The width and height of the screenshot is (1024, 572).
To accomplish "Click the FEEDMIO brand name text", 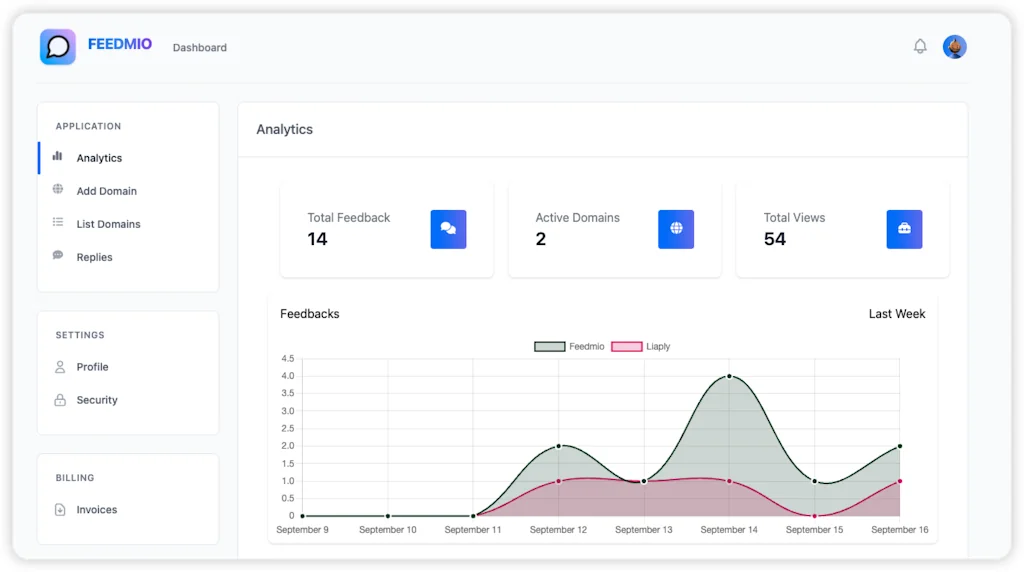I will click(120, 45).
